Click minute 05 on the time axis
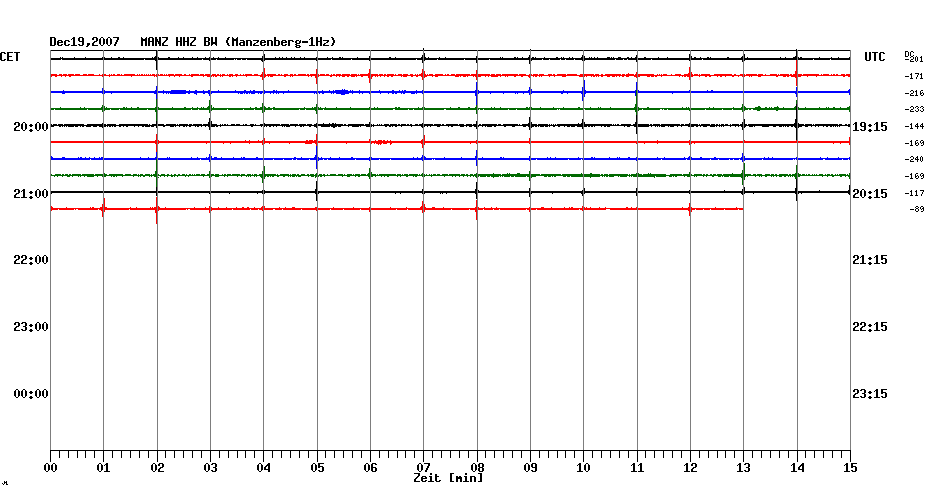Image resolution: width=930 pixels, height=494 pixels. [x=317, y=467]
